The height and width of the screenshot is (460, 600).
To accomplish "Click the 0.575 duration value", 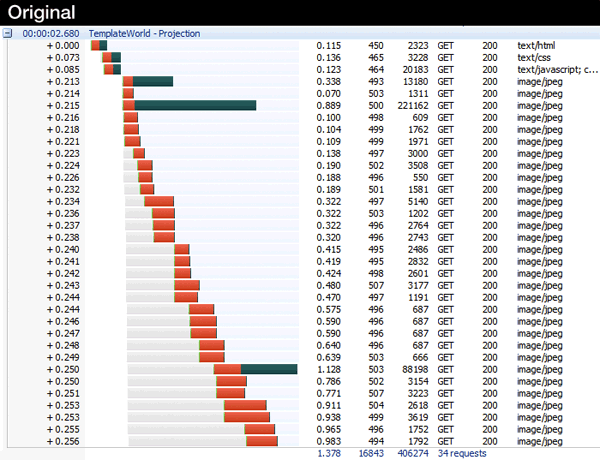I will [329, 309].
